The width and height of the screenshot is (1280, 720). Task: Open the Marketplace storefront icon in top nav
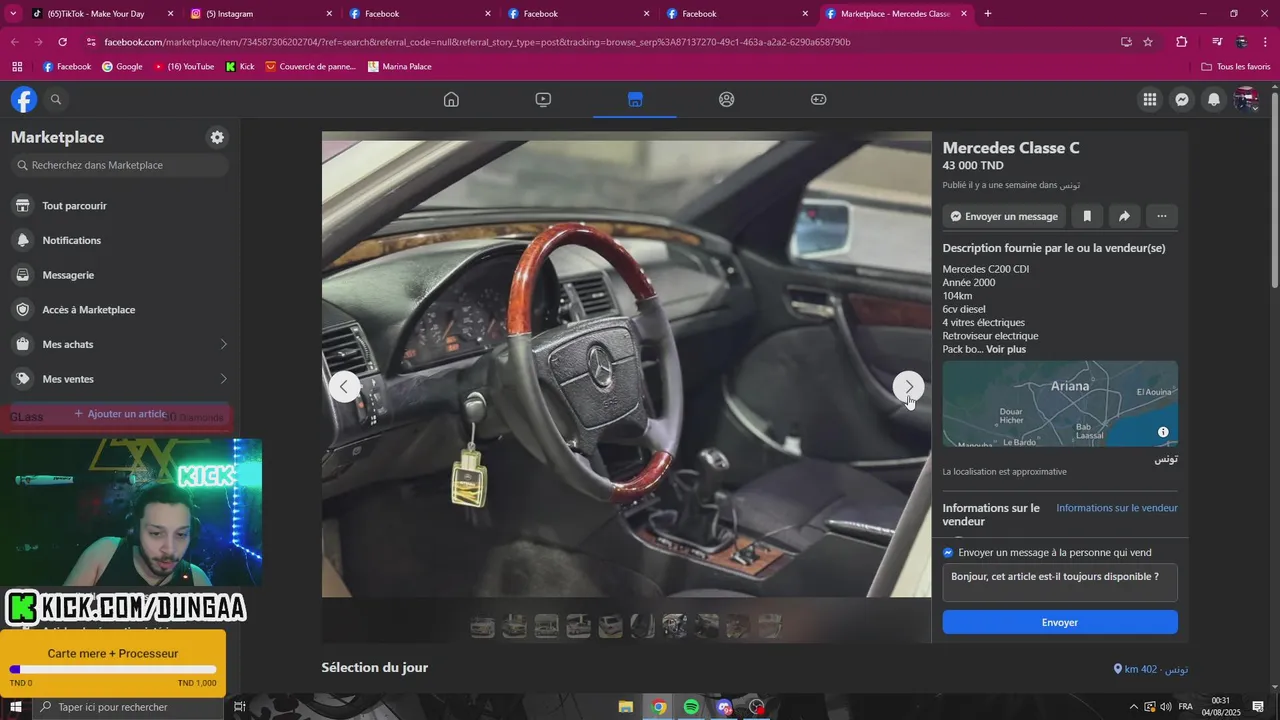click(x=635, y=99)
